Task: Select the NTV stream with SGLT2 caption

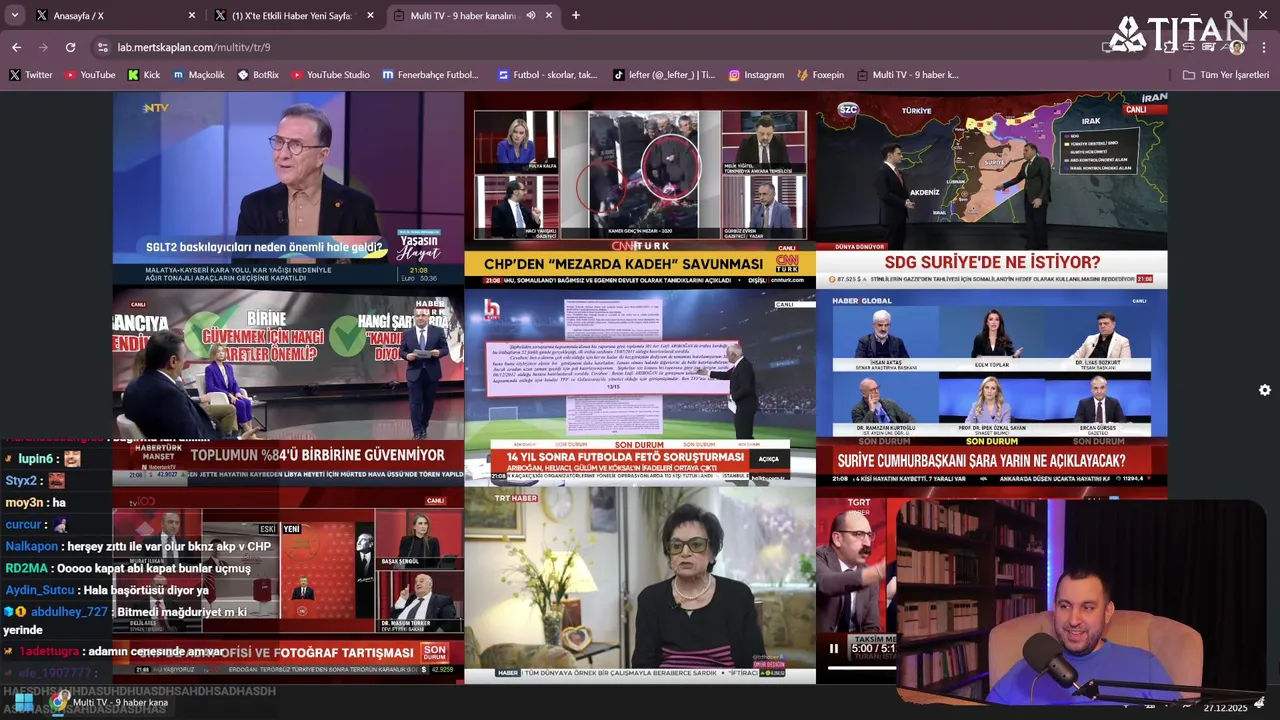Action: pos(288,189)
